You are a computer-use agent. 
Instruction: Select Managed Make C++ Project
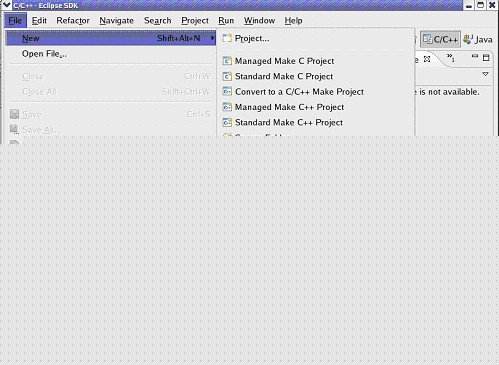(x=315, y=107)
